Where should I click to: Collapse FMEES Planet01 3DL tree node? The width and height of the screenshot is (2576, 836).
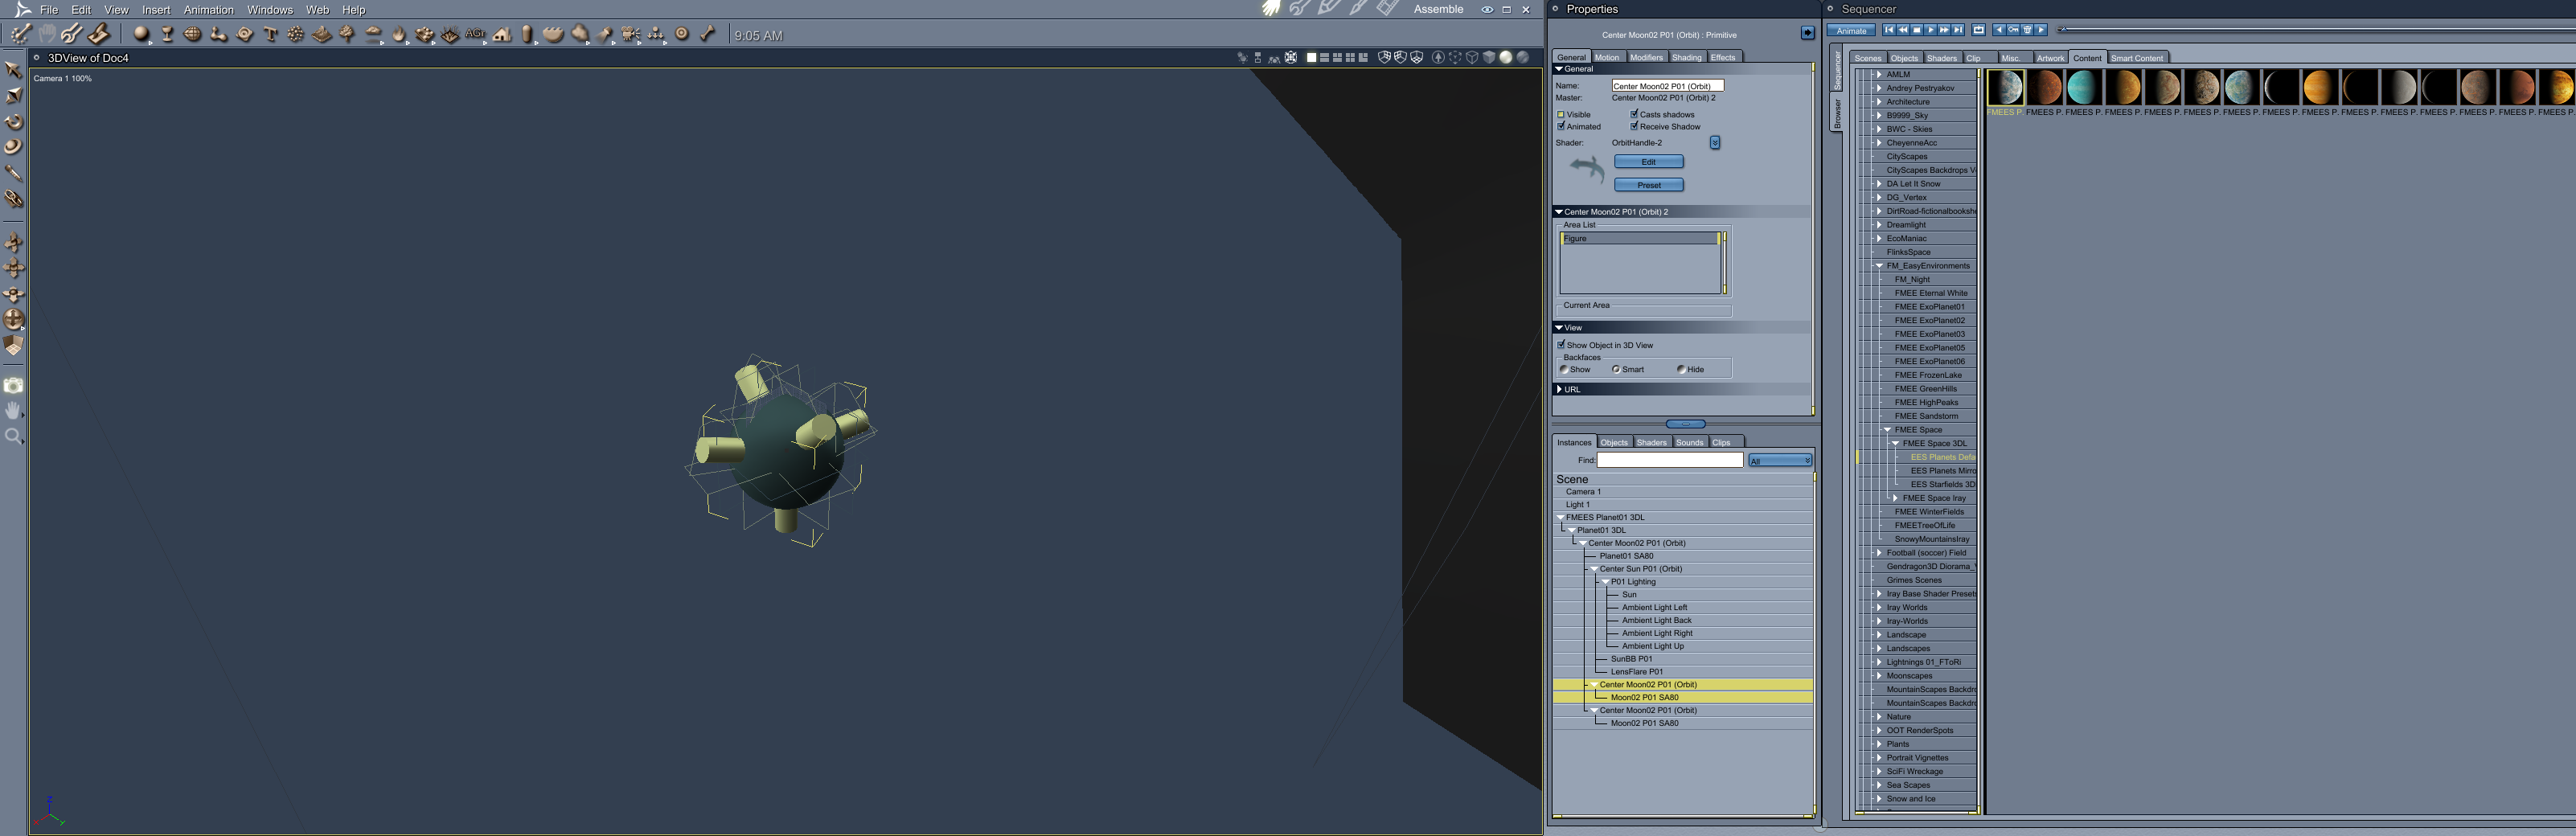[1561, 518]
